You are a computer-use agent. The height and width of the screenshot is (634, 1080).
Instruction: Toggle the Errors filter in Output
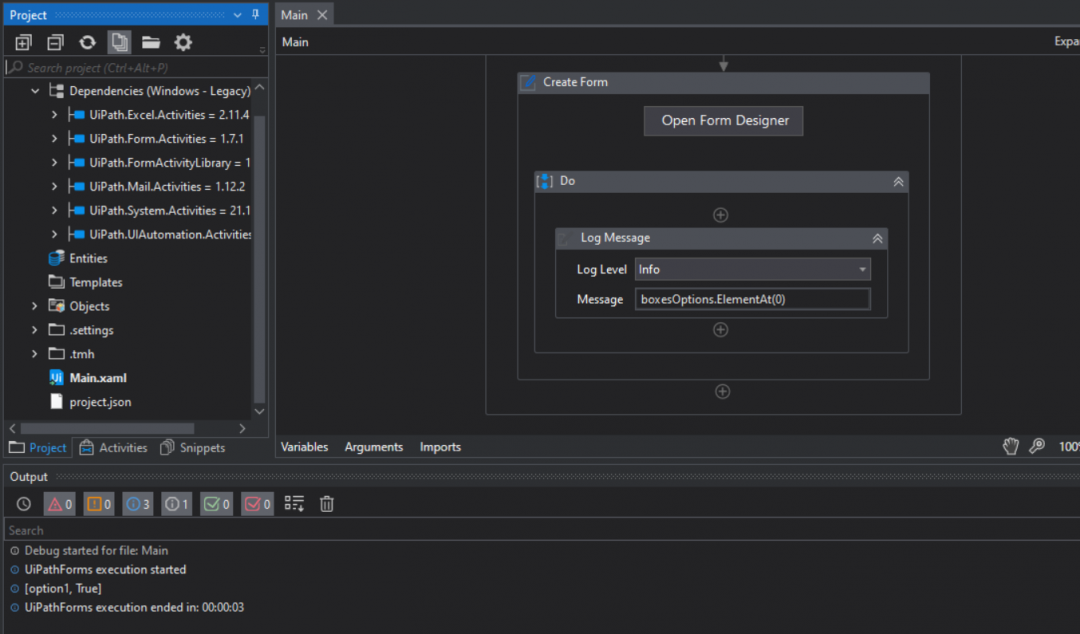click(x=59, y=503)
